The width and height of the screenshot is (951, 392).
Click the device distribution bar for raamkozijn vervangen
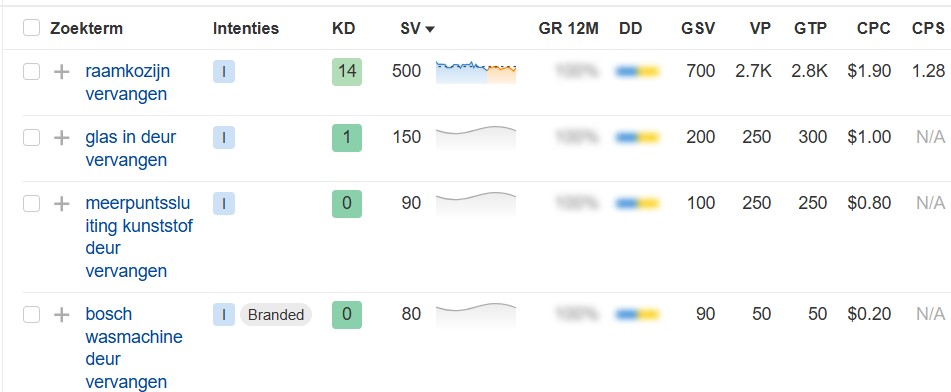point(637,72)
